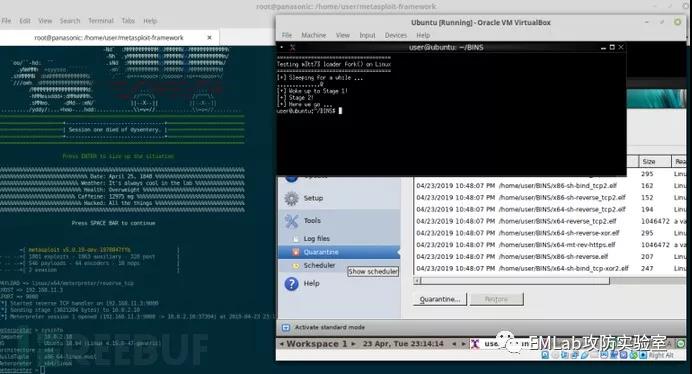This screenshot has height=374, width=692.
Task: Select row x64-reverse_tcp2.elf
Action: pyautogui.click(x=550, y=221)
